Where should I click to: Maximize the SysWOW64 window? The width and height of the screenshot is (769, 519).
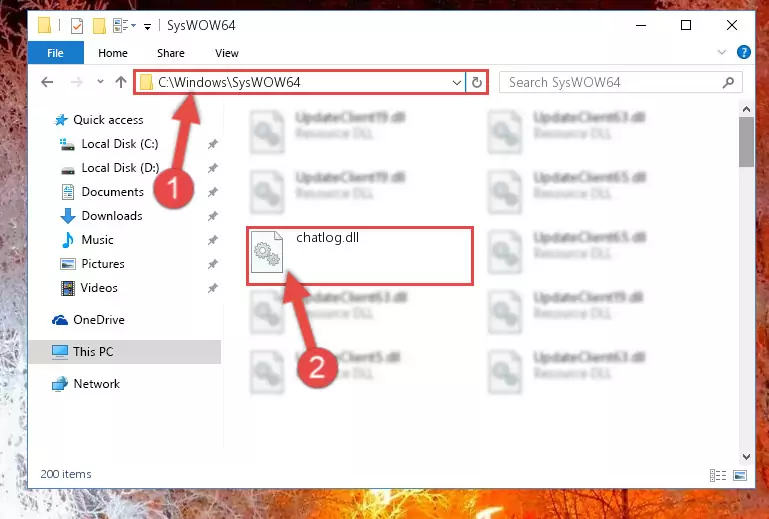686,25
